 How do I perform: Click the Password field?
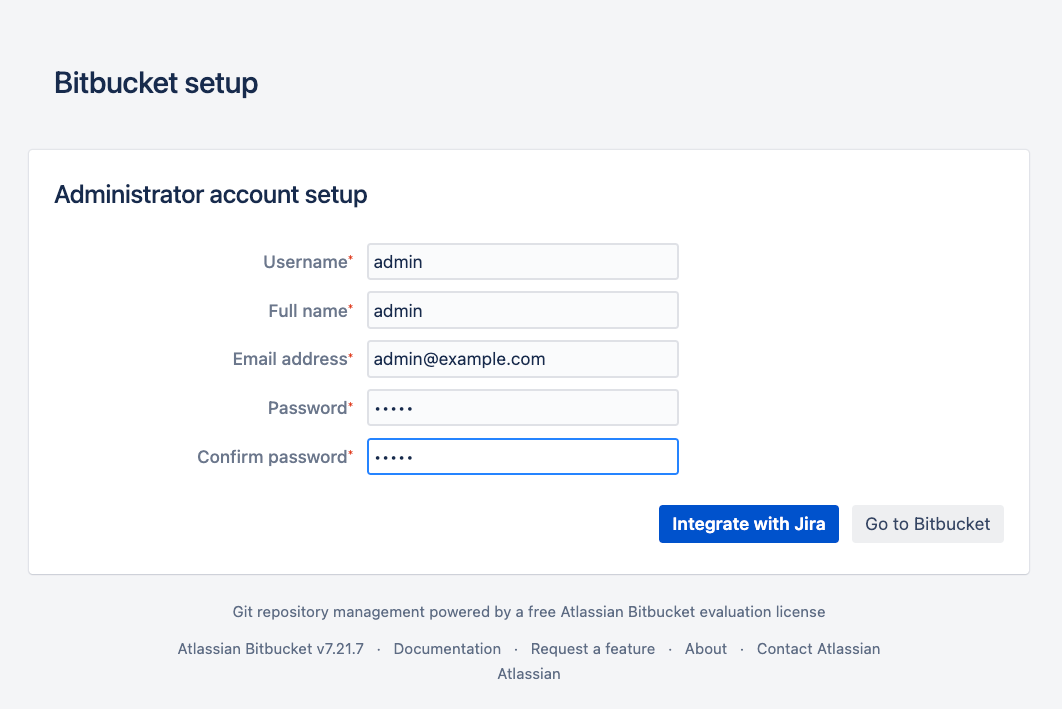tap(522, 408)
